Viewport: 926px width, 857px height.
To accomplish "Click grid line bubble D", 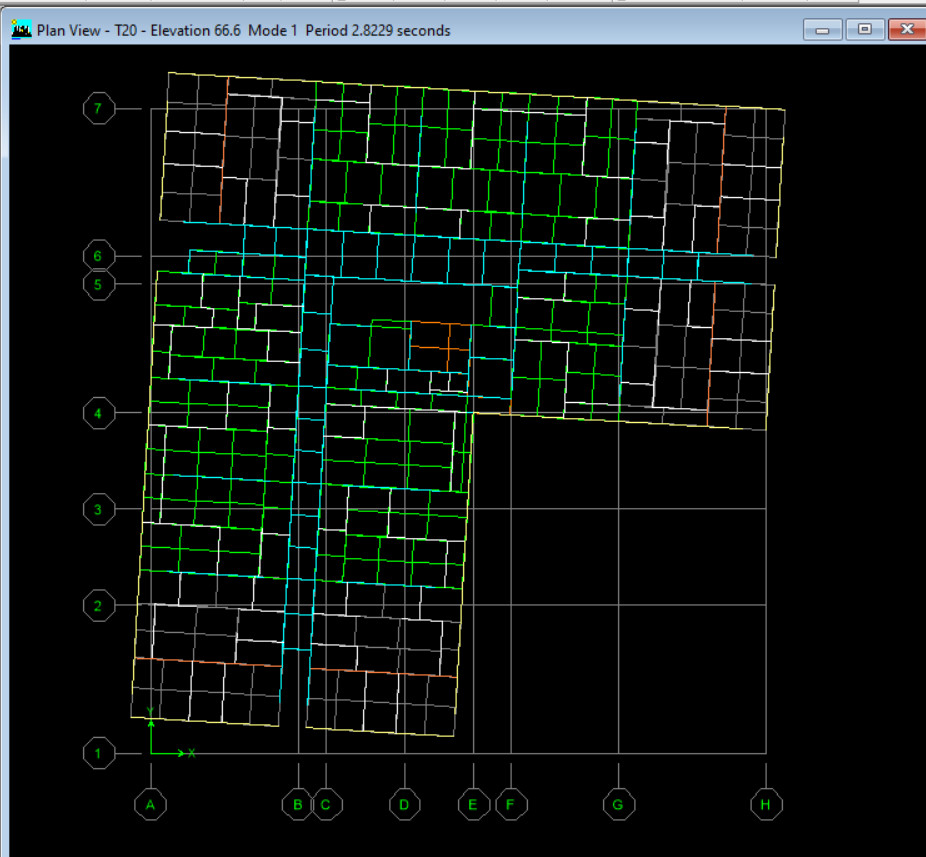I will (404, 804).
